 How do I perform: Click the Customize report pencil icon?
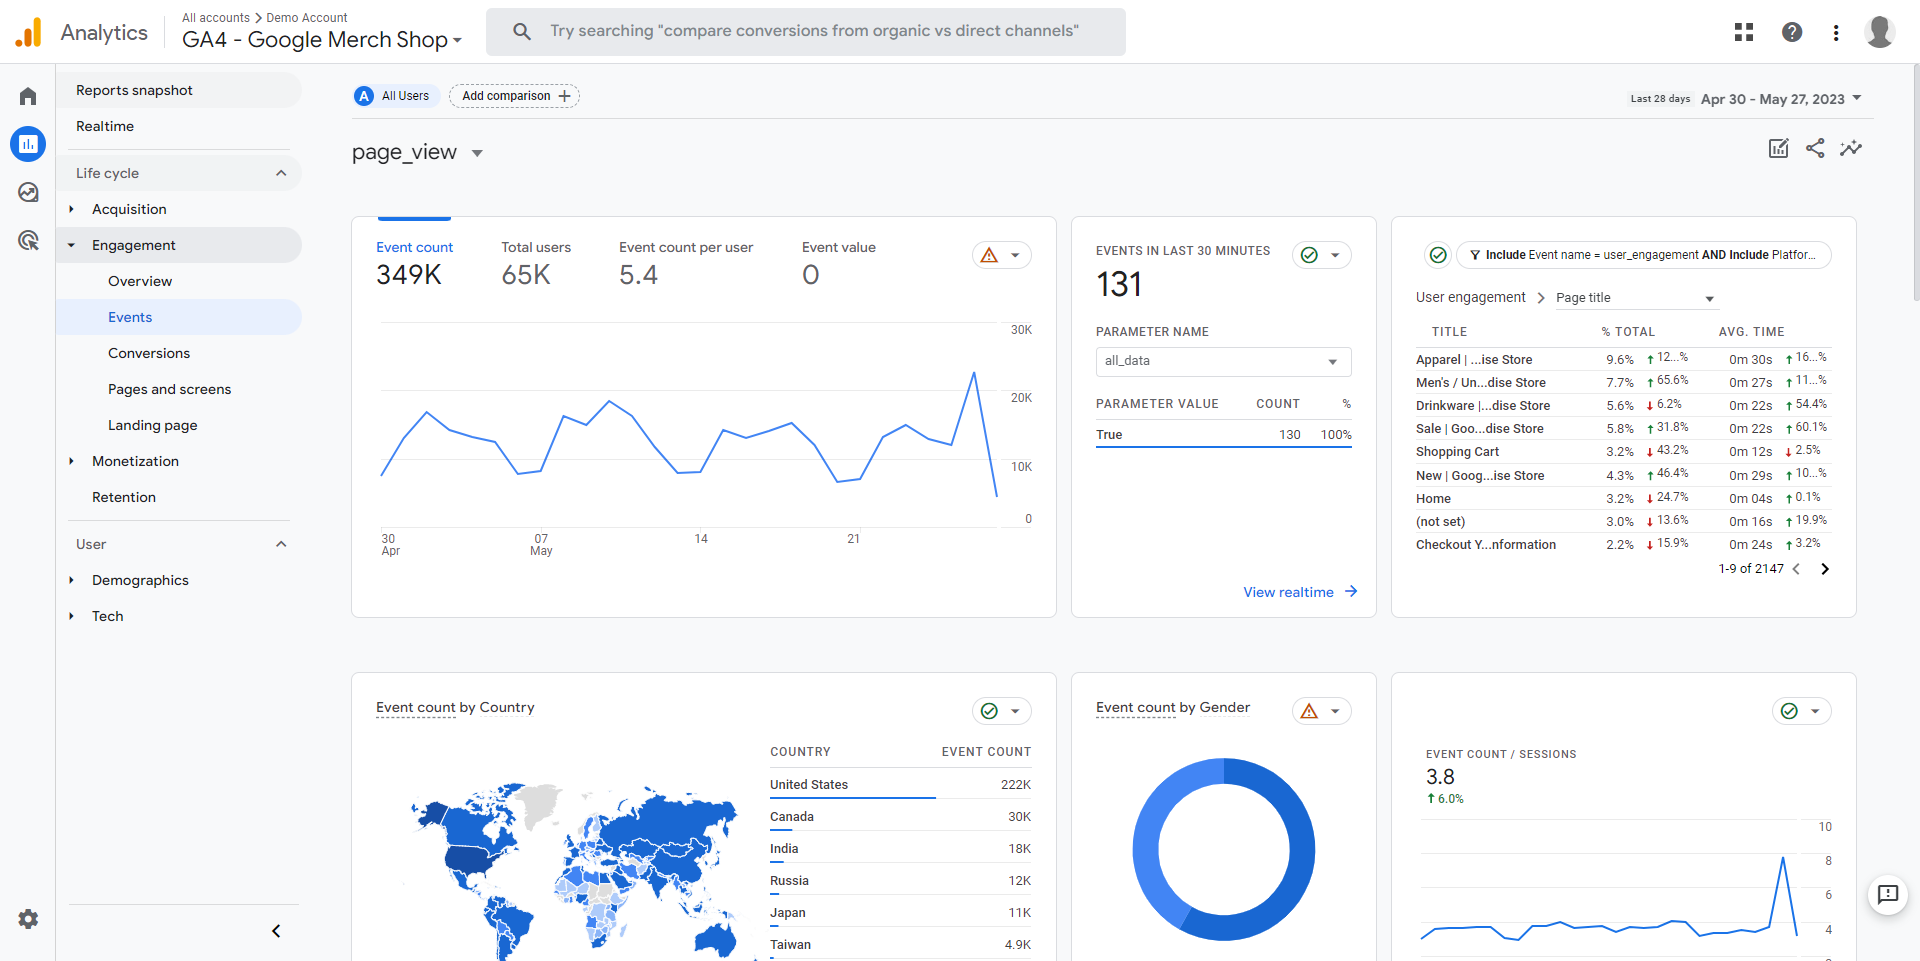(1778, 148)
